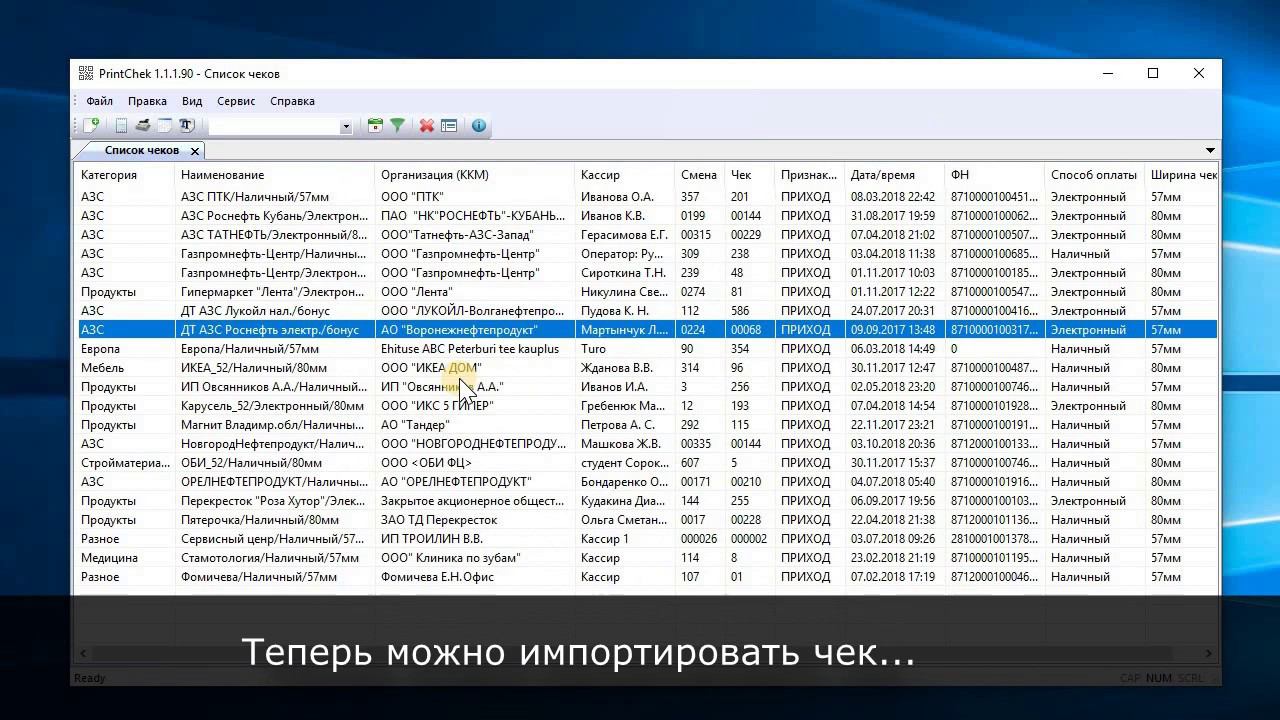The width and height of the screenshot is (1280, 720).
Task: Open the Файл menu
Action: pos(99,101)
